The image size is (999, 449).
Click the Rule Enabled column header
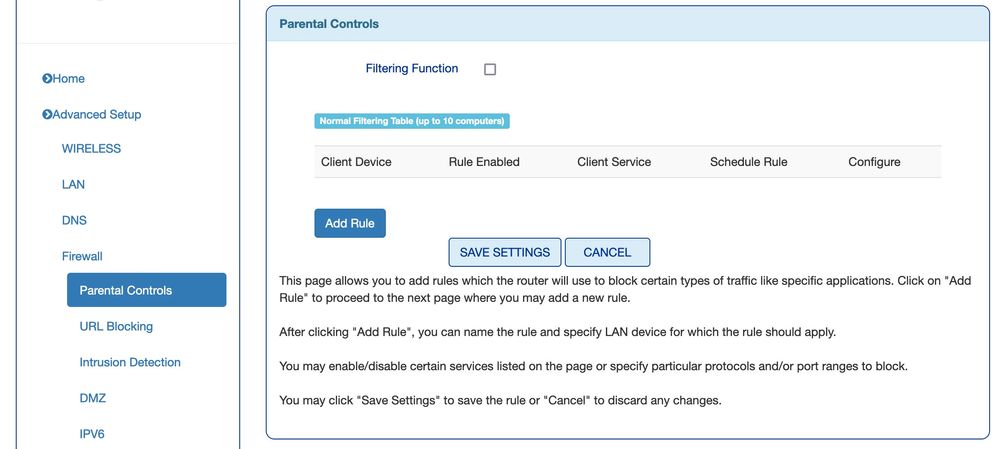click(x=484, y=162)
